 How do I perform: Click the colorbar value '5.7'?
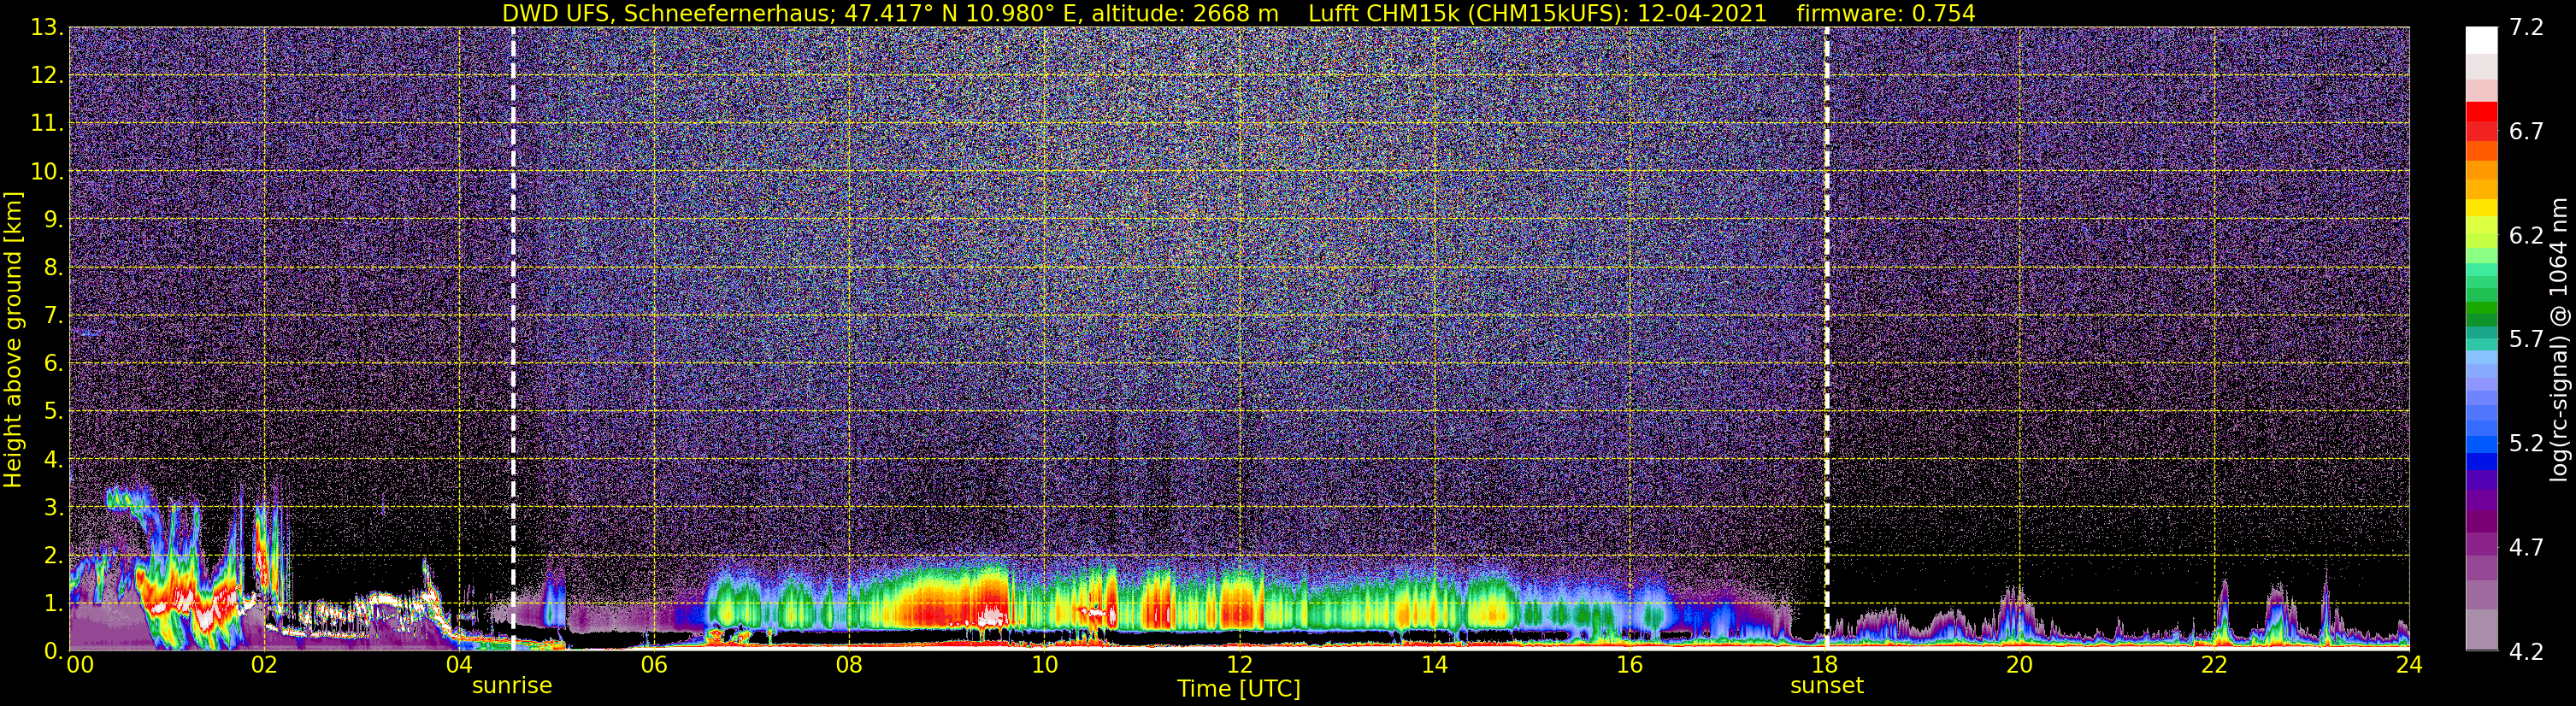[x=2526, y=340]
